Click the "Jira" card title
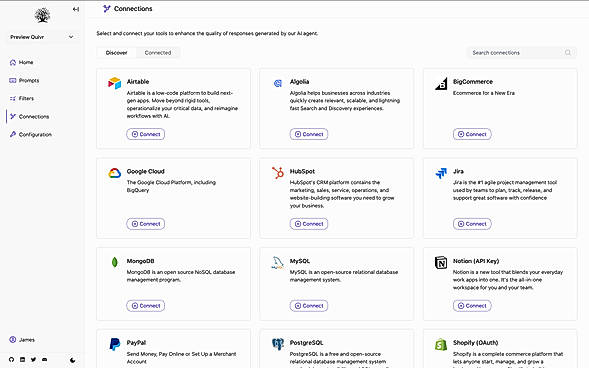The image size is (589, 368). coord(458,171)
